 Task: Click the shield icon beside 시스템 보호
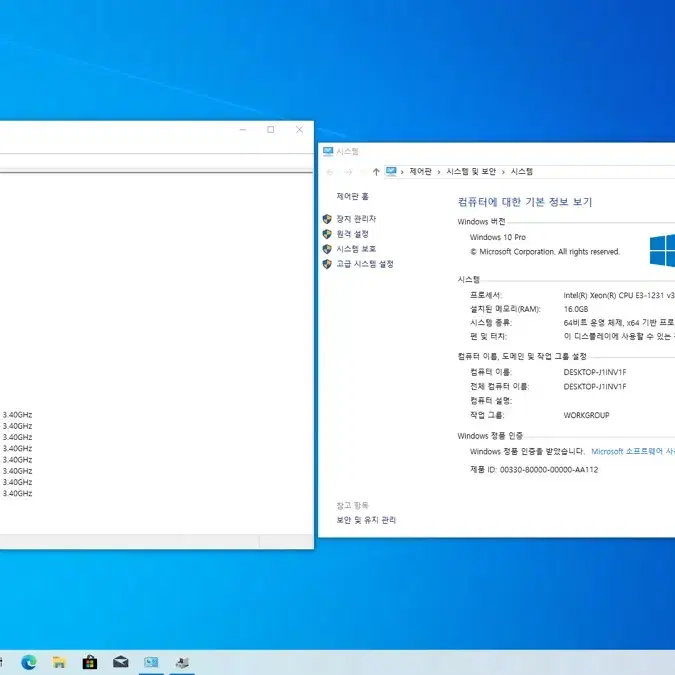327,249
